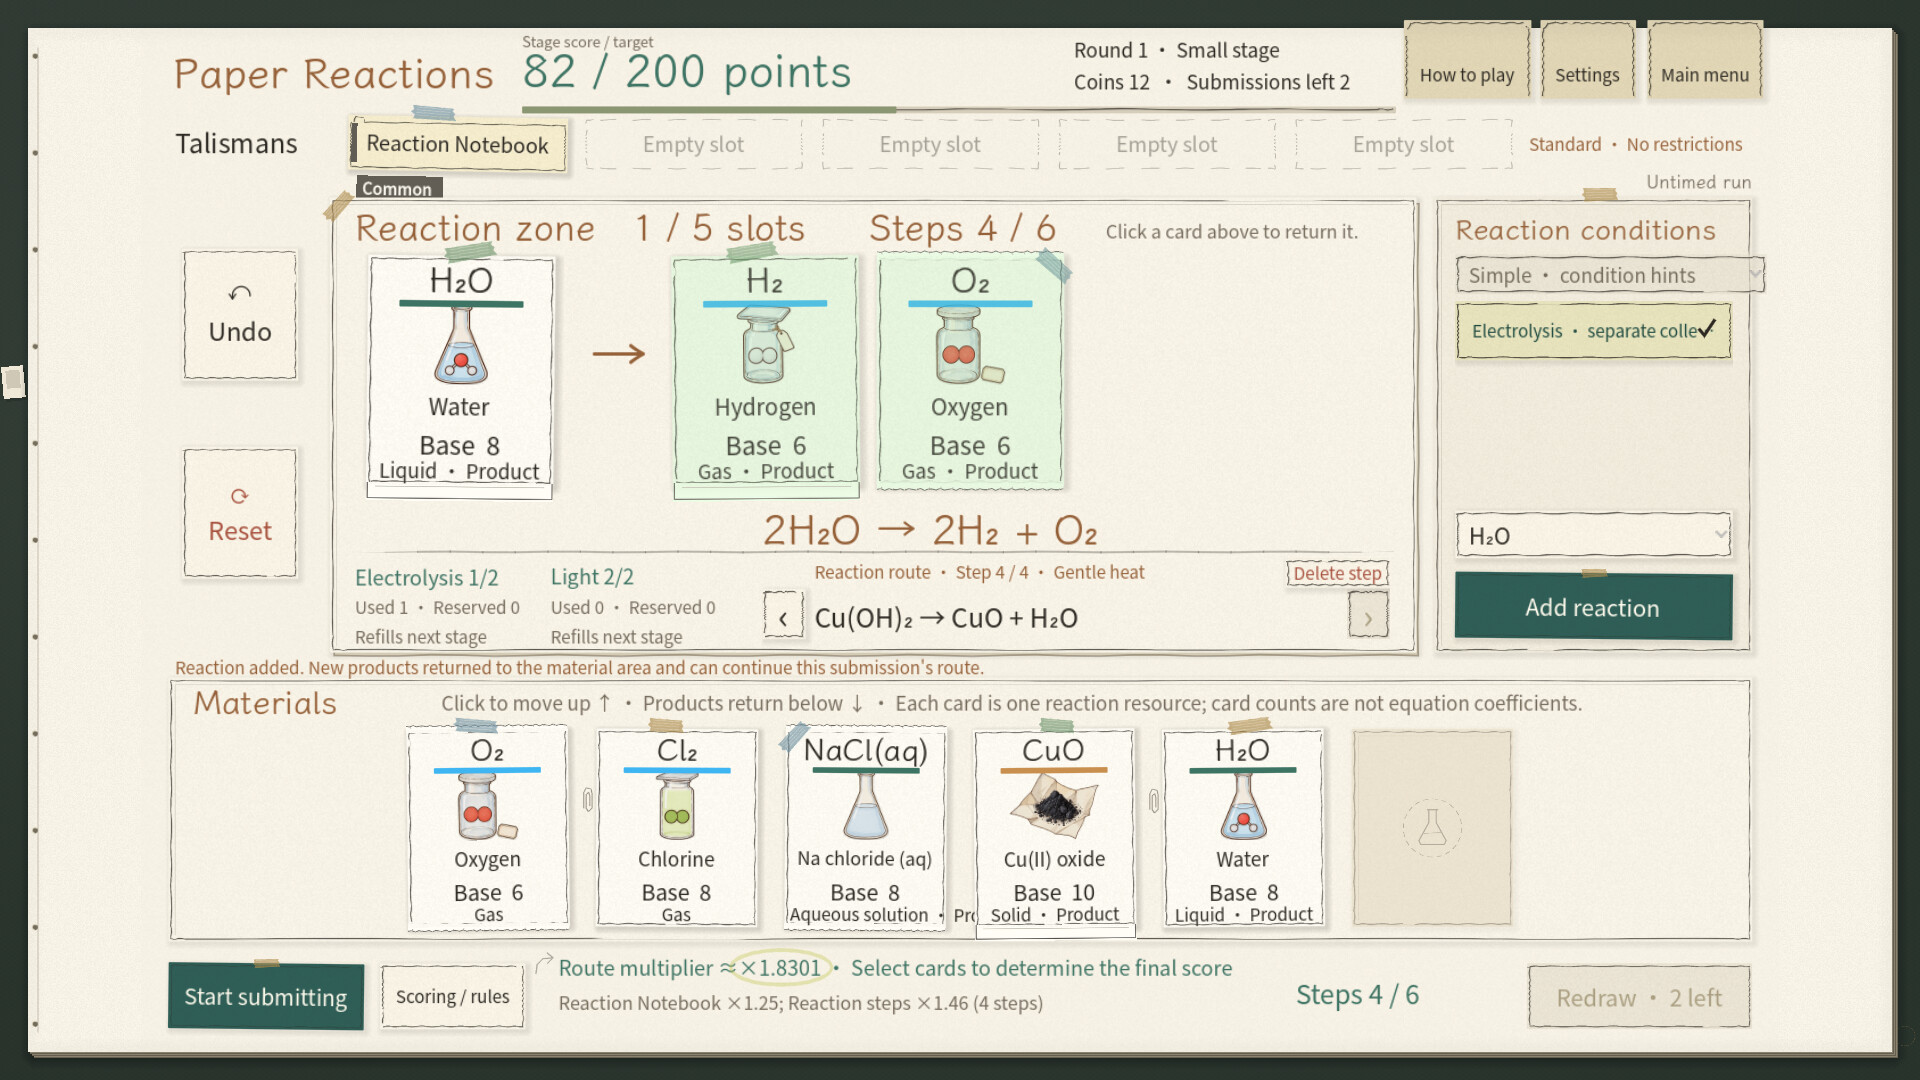Click the Hydrogen gas jar card
1920x1080 pixels.
pos(765,376)
